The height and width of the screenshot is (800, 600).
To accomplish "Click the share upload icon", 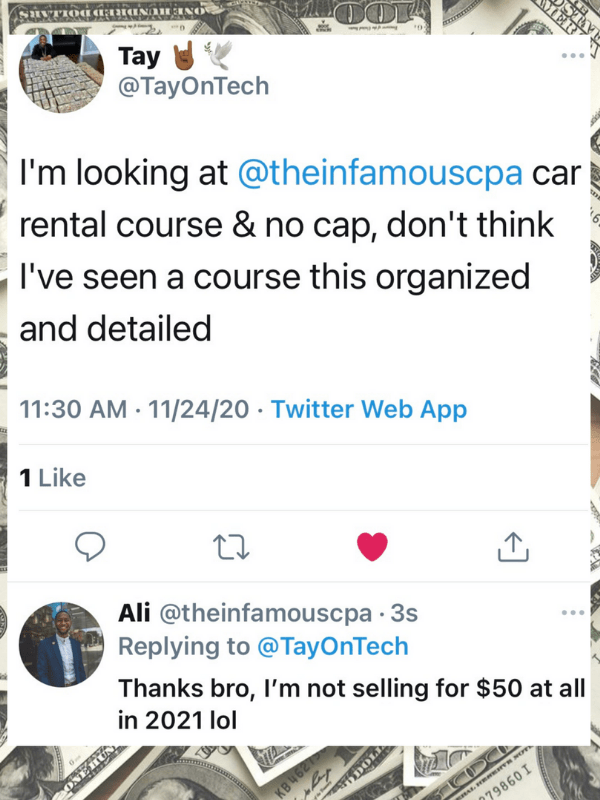I will 511,545.
